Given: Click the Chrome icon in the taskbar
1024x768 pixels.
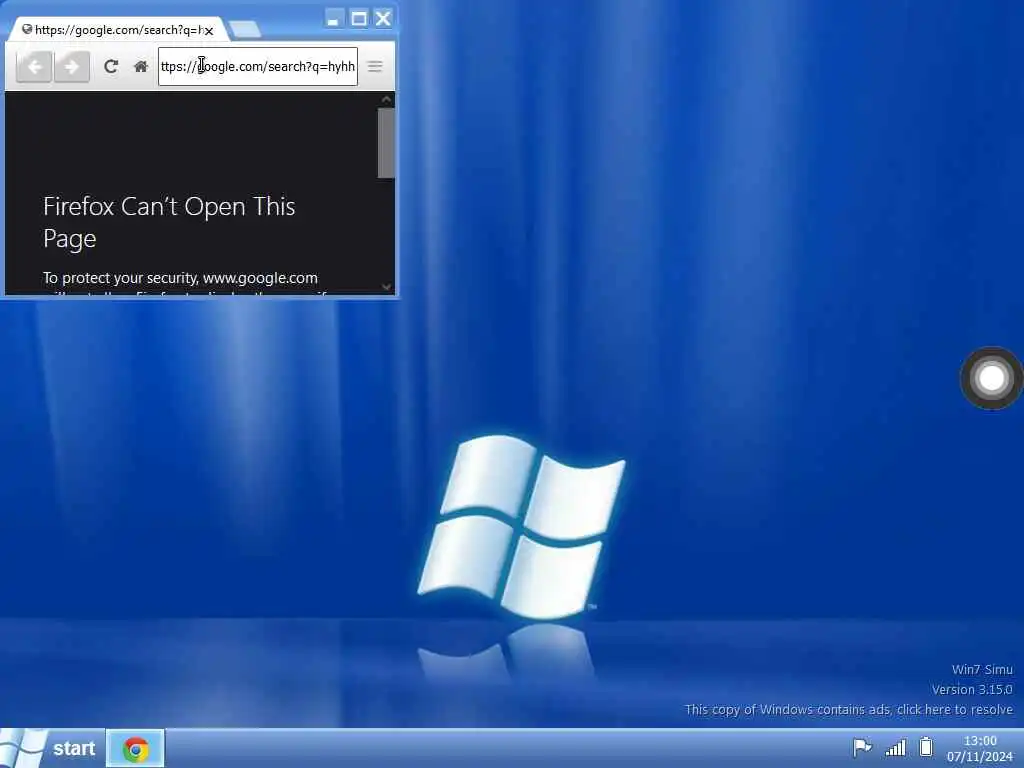Looking at the screenshot, I should (136, 749).
